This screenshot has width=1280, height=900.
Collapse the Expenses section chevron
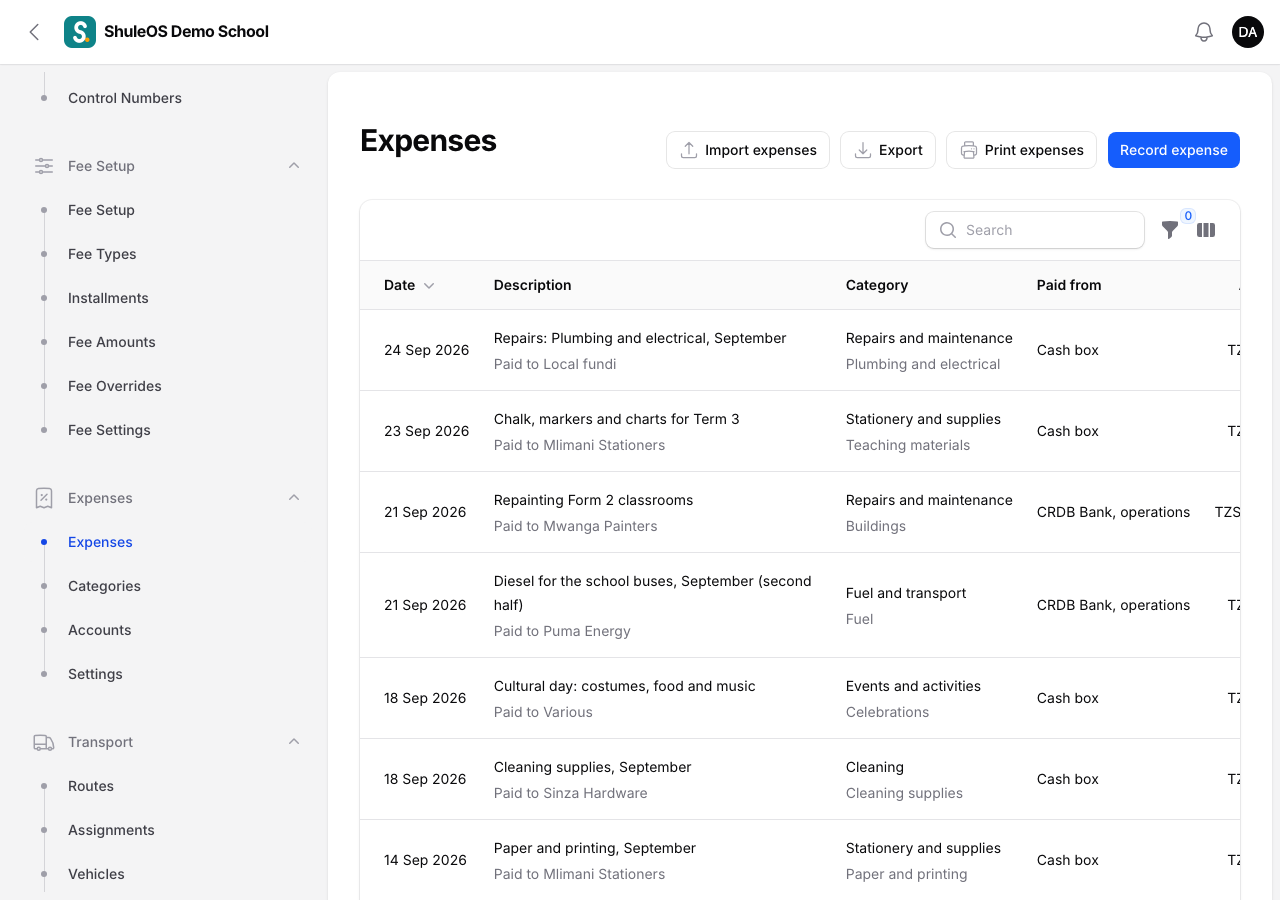(294, 498)
